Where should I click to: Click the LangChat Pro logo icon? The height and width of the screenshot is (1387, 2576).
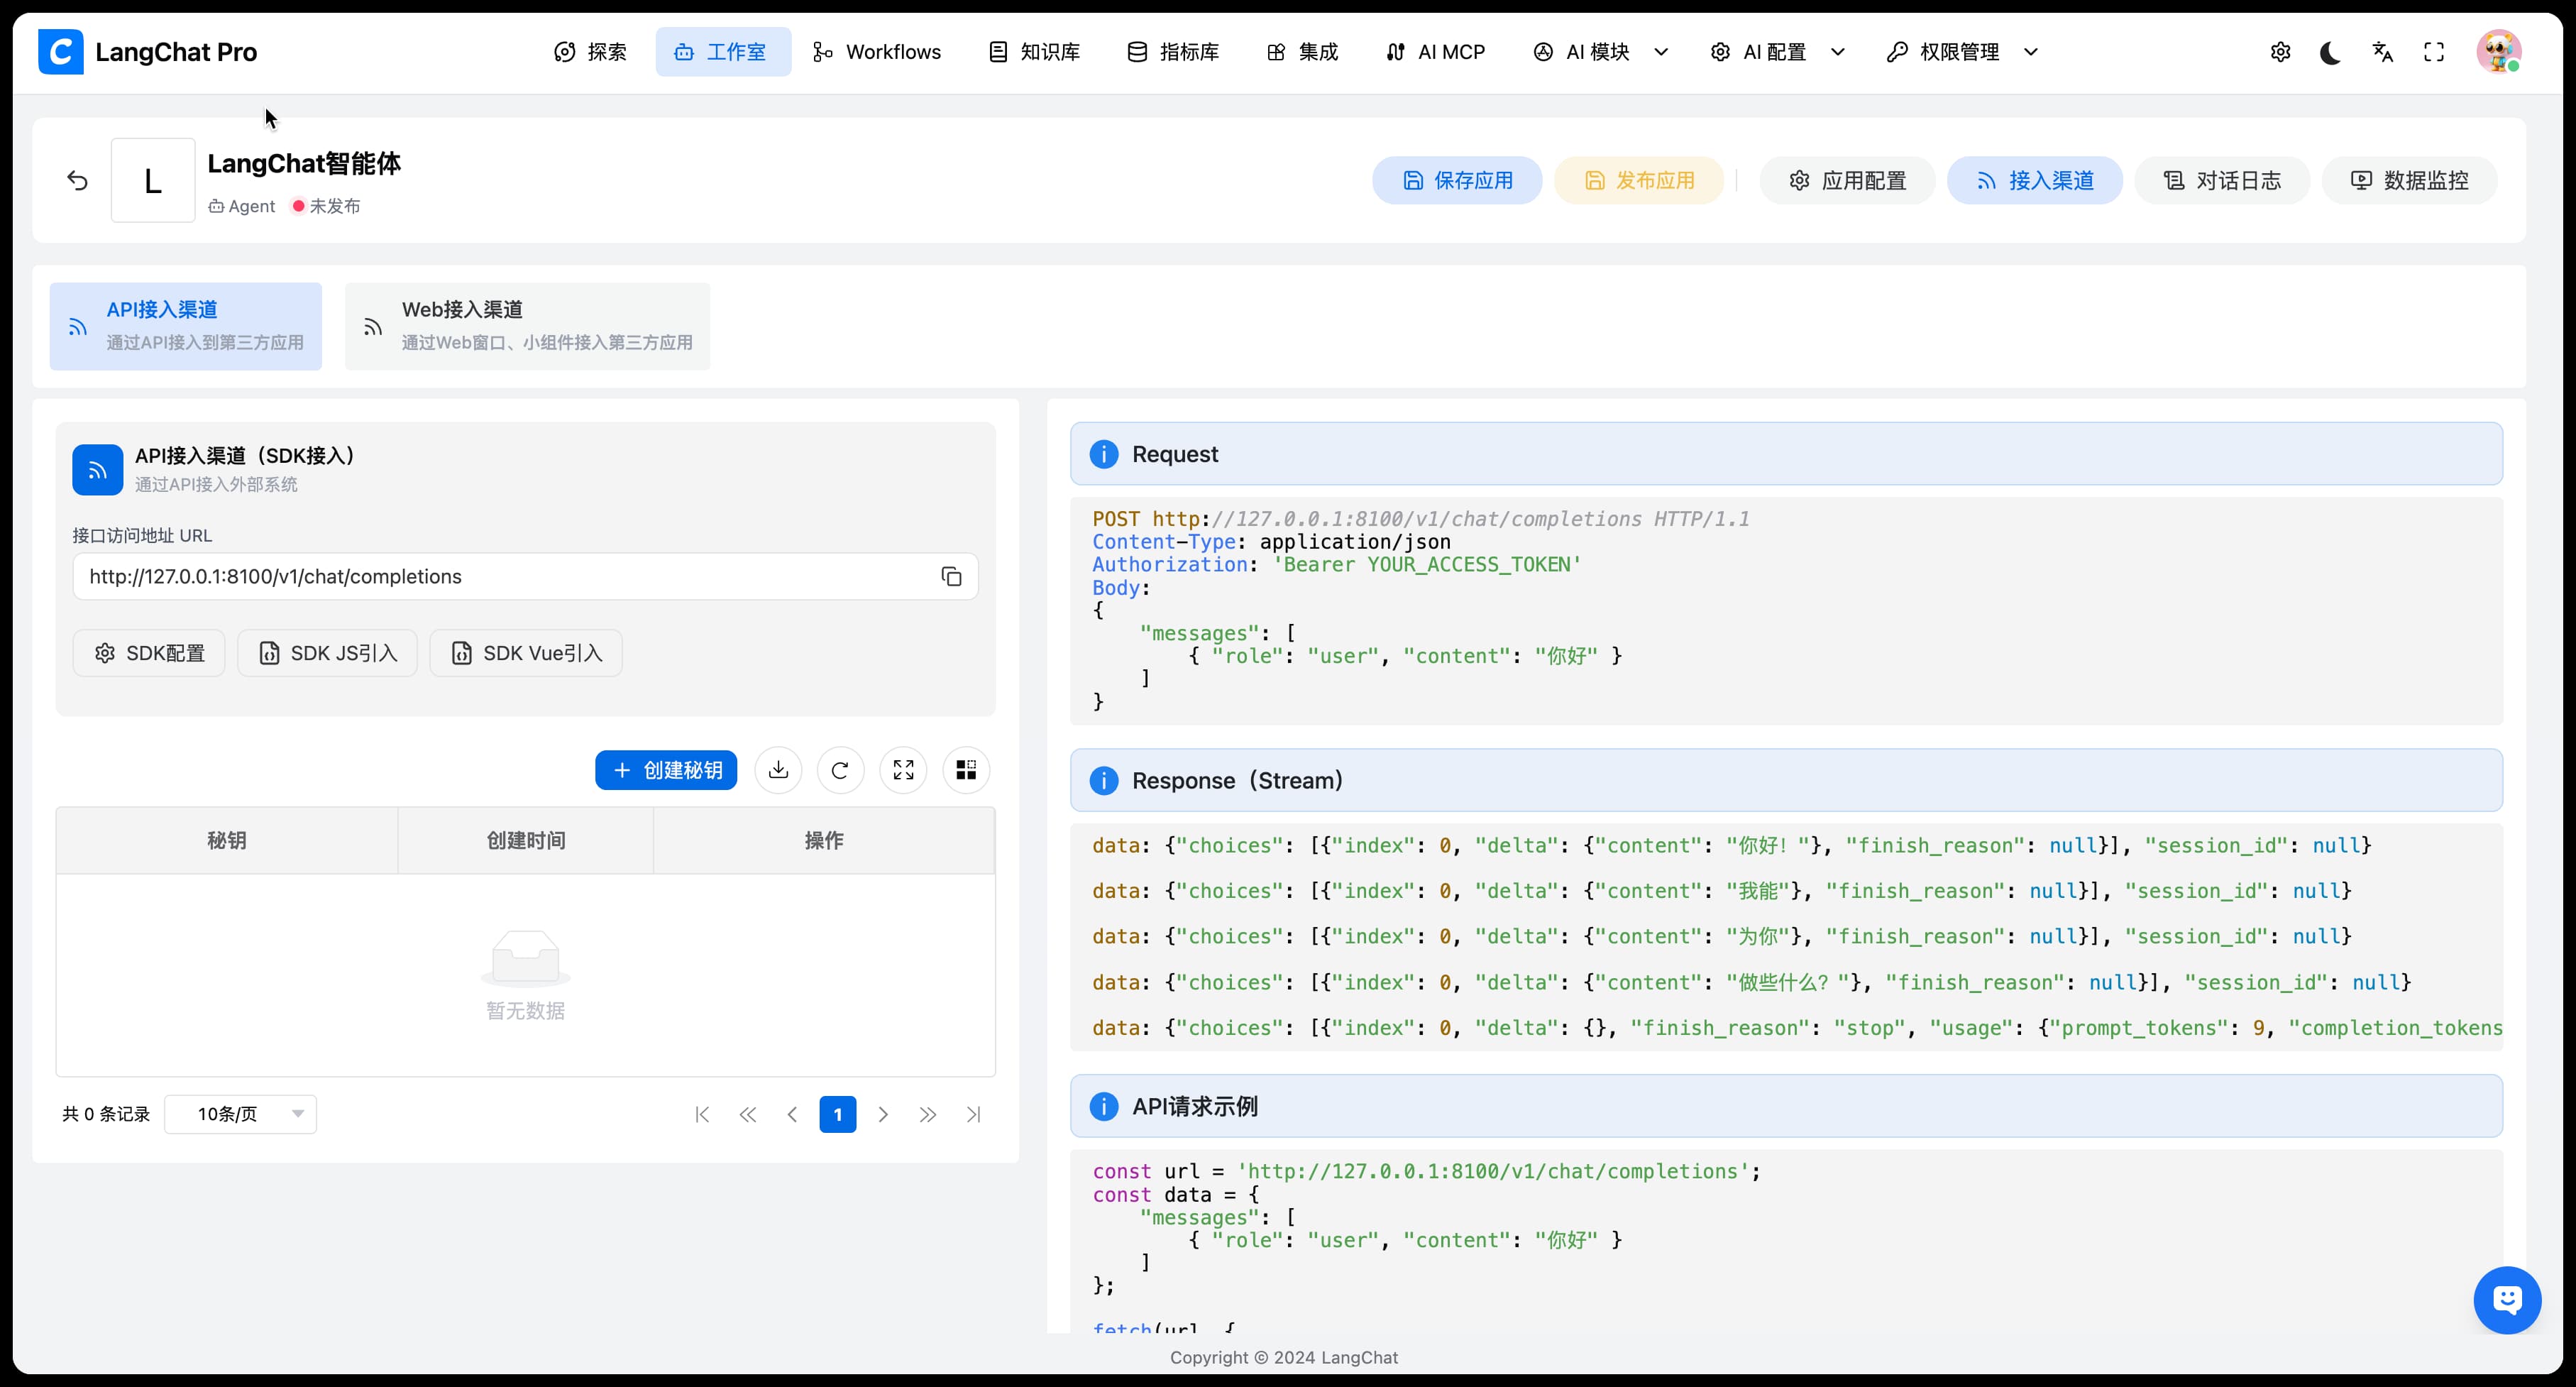click(x=61, y=52)
